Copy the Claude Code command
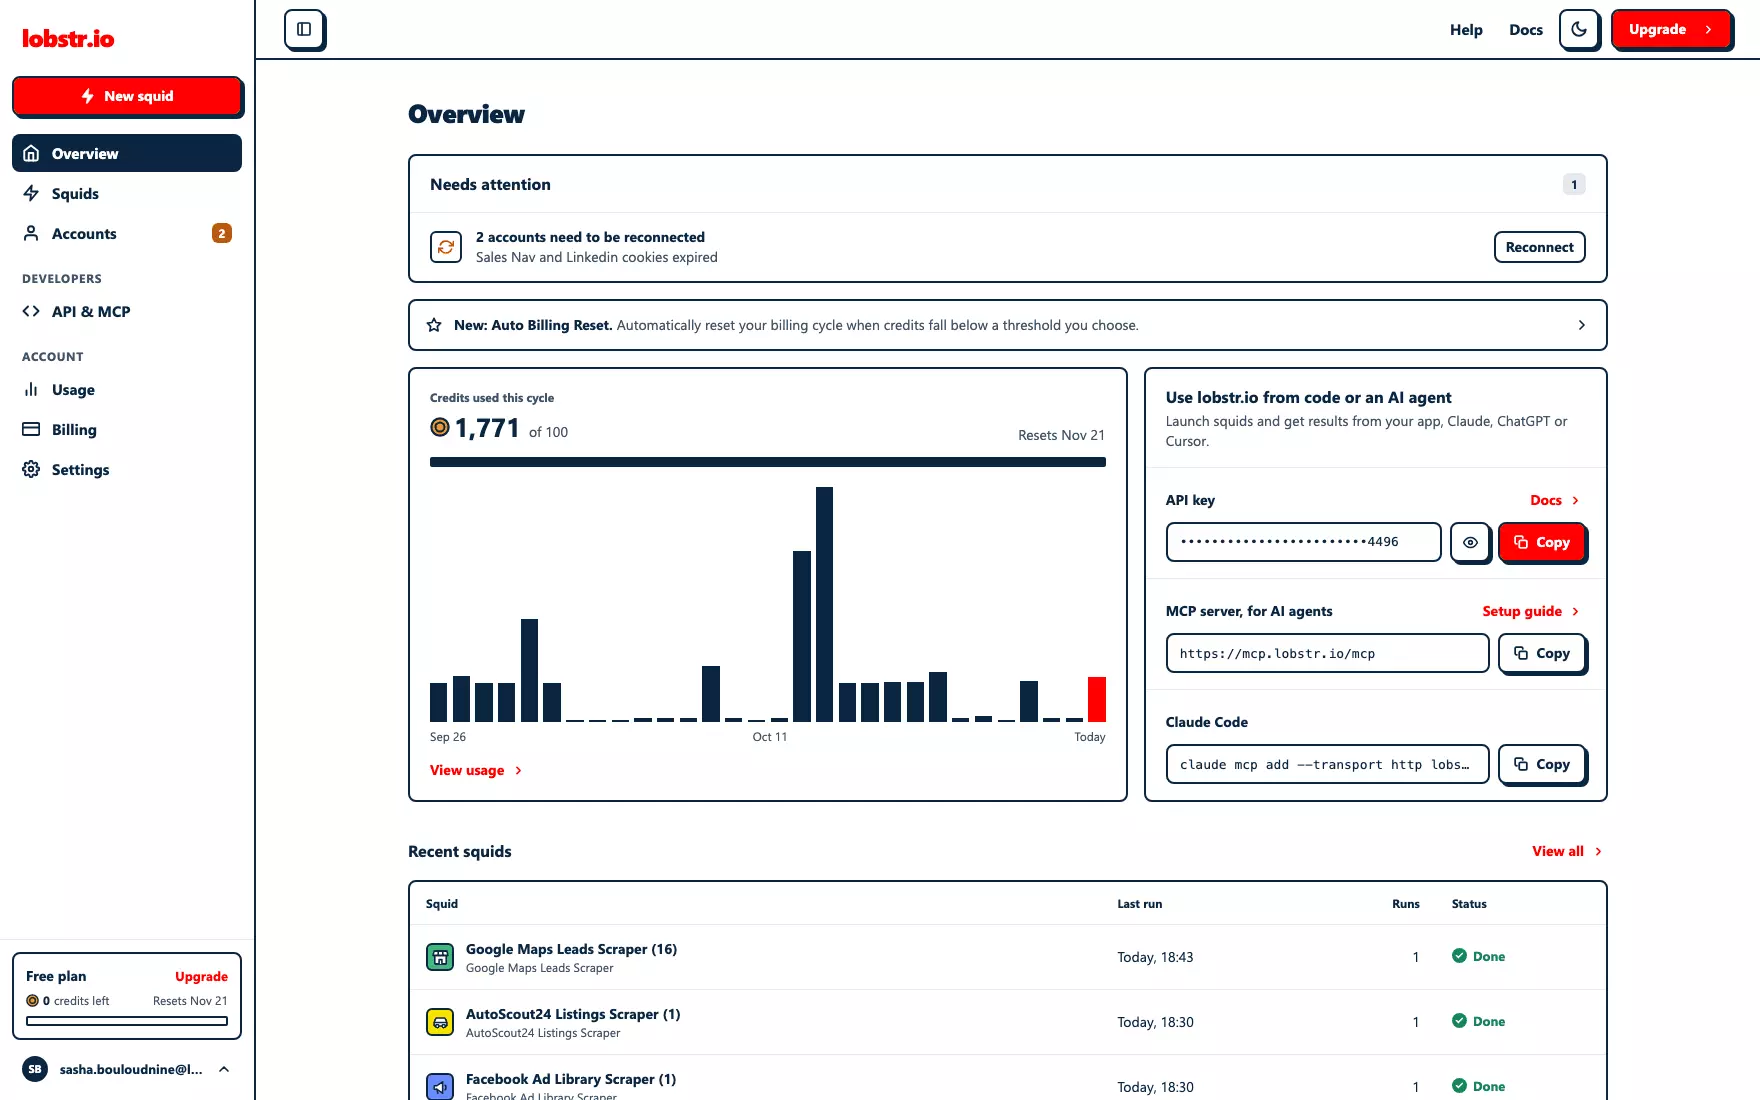Viewport: 1760px width, 1100px height. (1541, 764)
